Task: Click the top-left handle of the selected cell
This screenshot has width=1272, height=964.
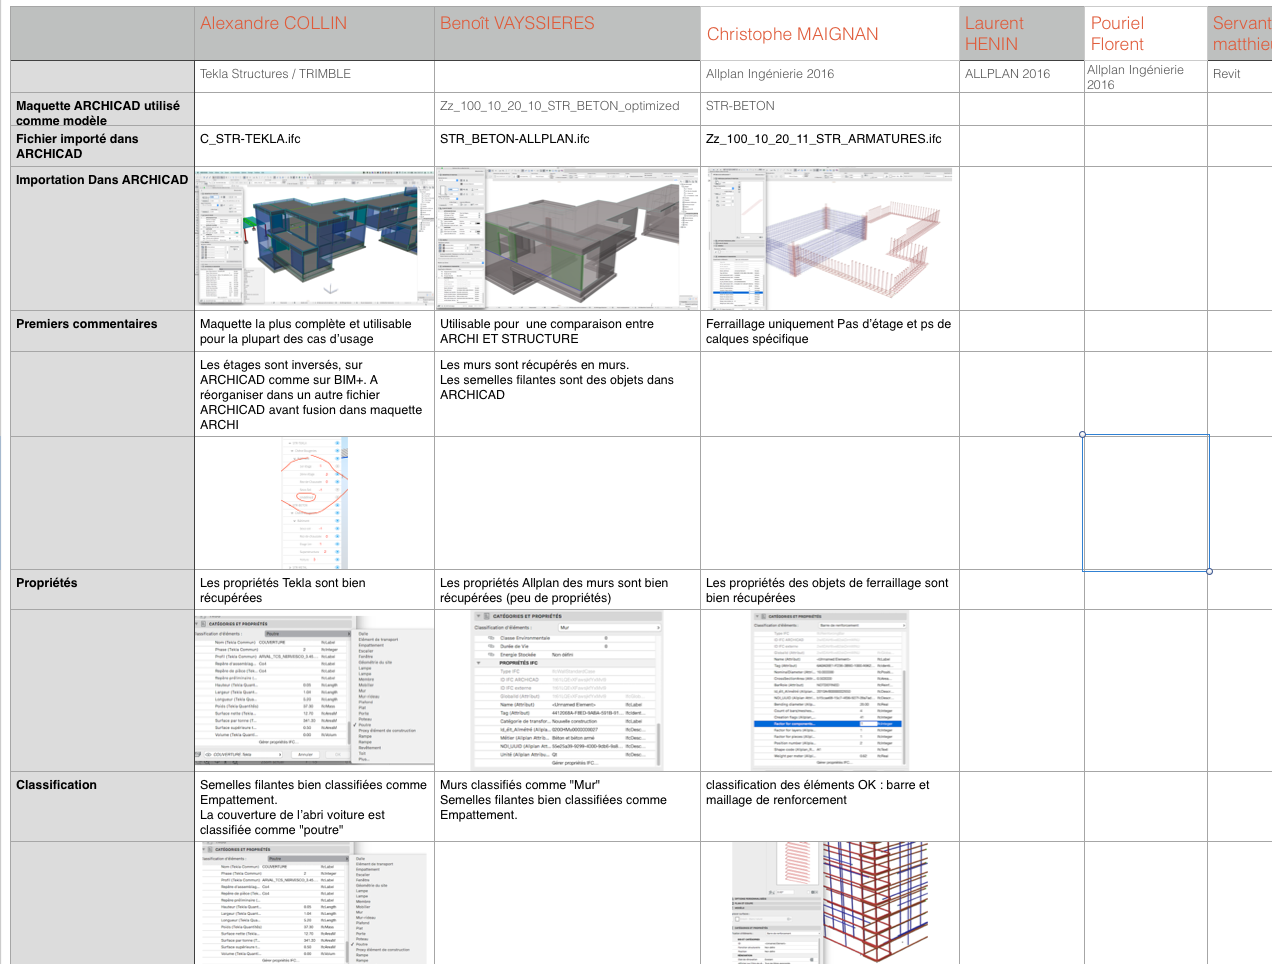Action: 1083,435
